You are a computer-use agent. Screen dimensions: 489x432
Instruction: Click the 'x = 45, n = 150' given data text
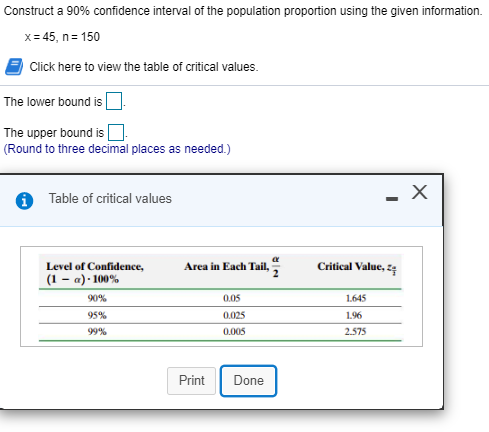click(x=62, y=37)
